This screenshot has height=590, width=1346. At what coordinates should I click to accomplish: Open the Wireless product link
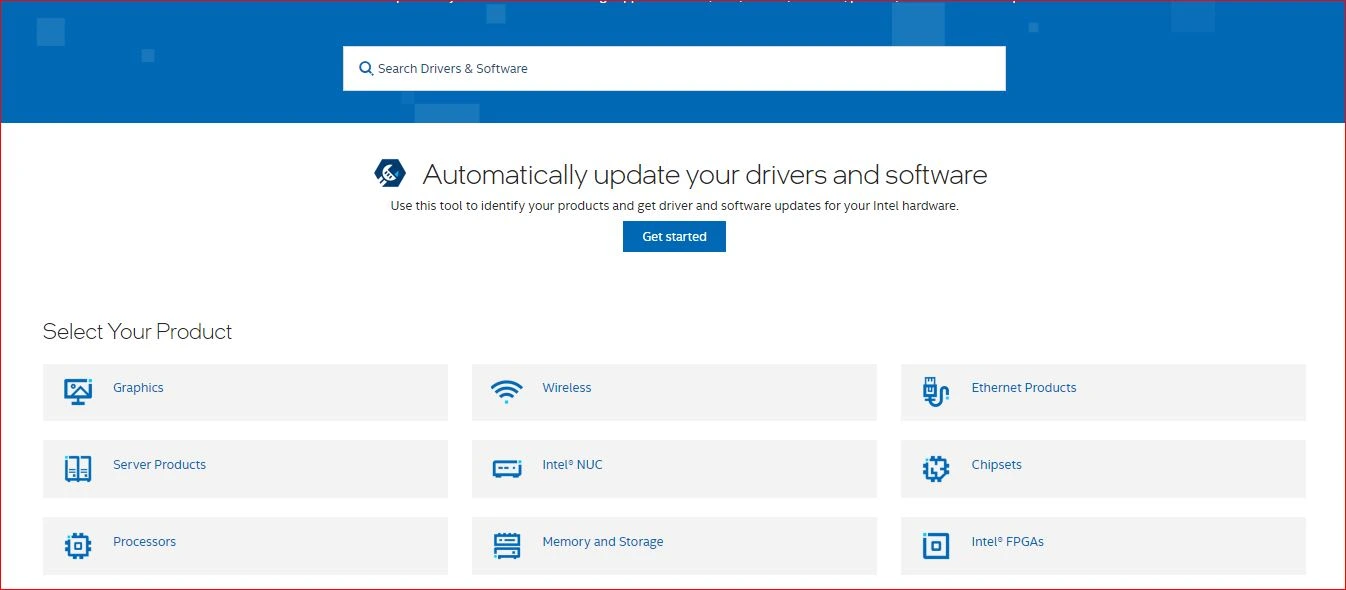click(x=567, y=388)
